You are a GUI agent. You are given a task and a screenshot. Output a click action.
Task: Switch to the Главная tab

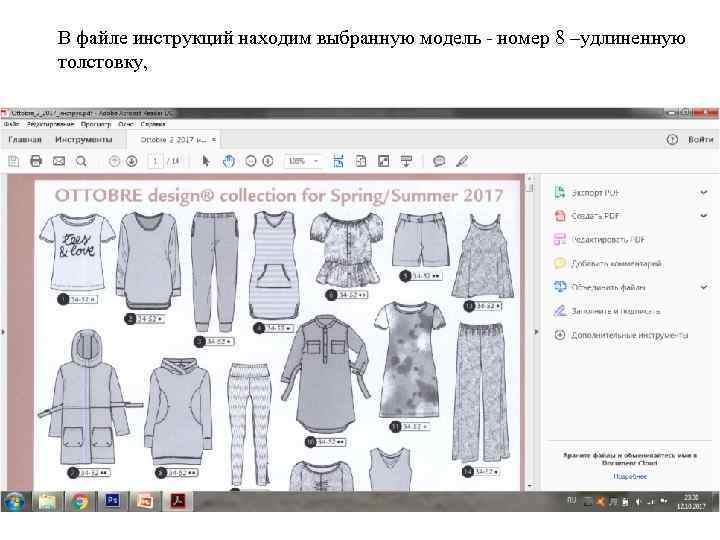(x=25, y=139)
